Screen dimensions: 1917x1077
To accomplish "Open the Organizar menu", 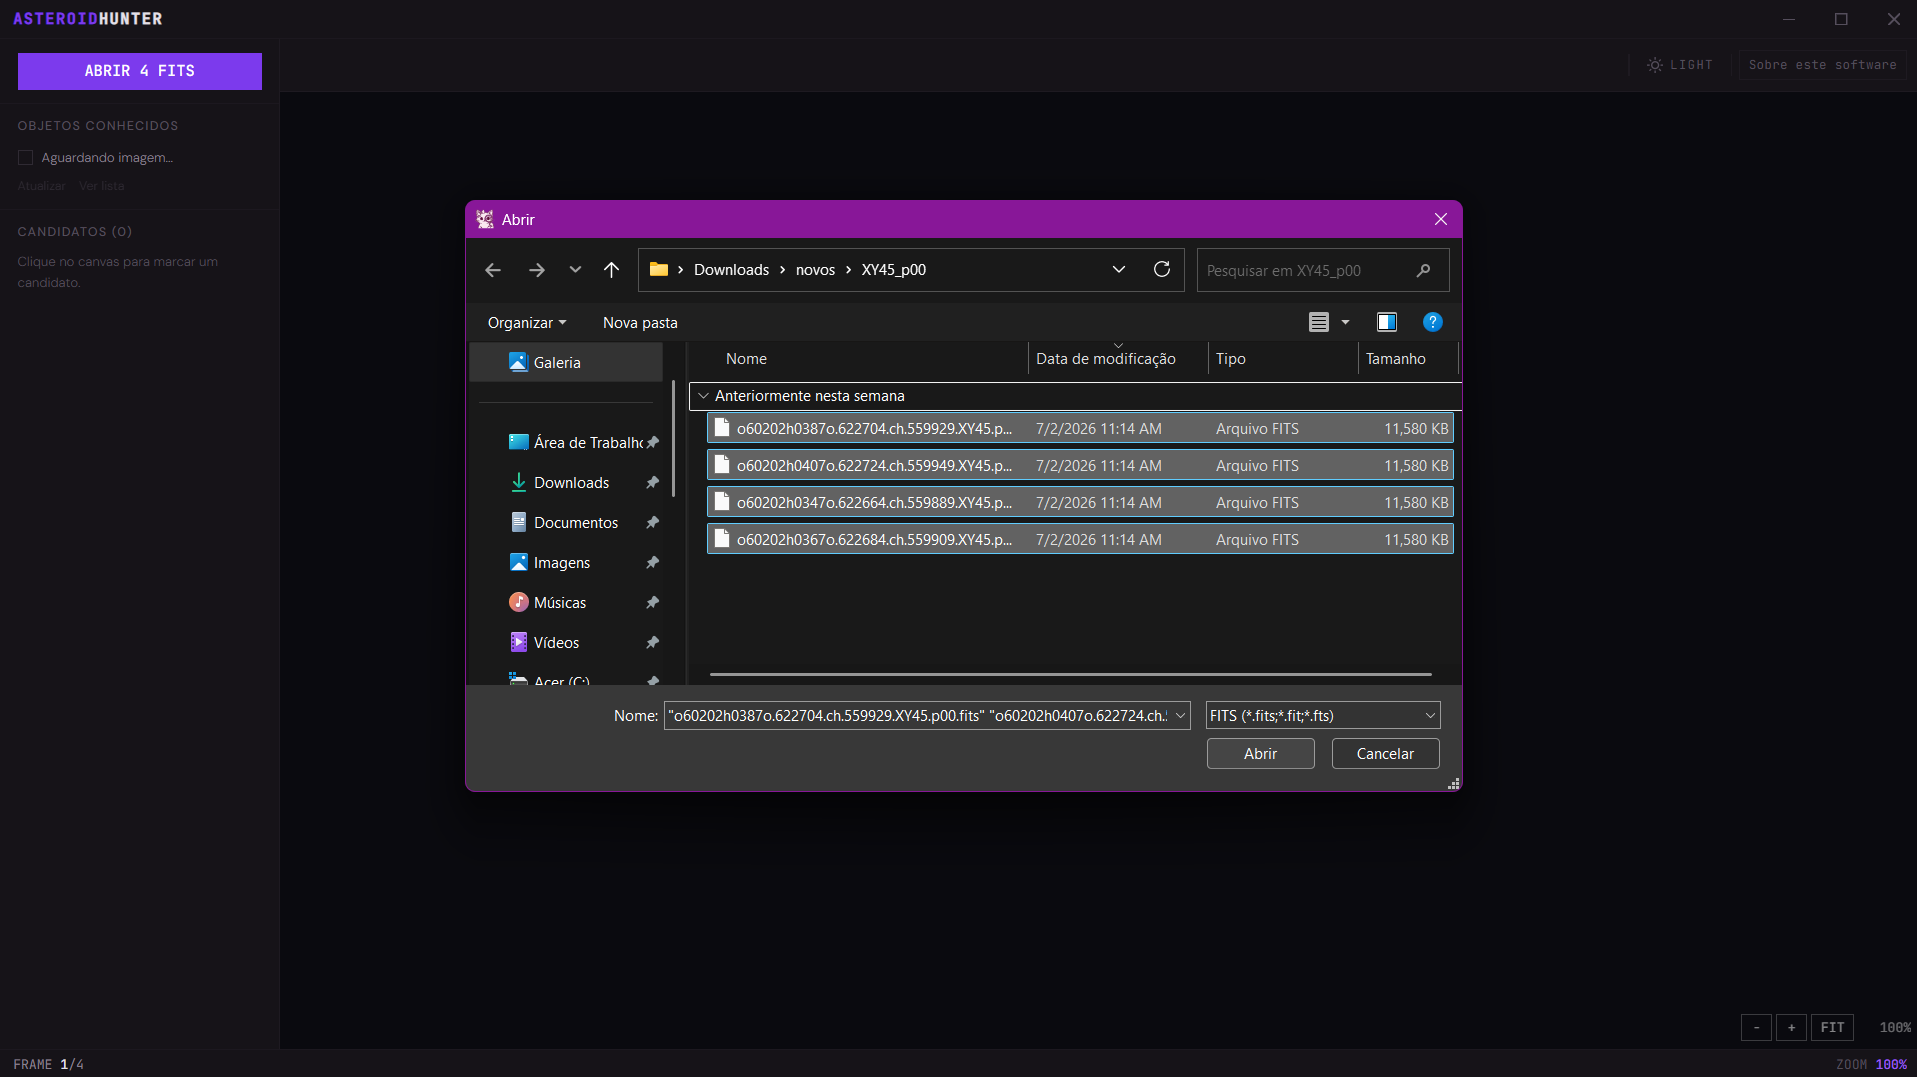I will [x=527, y=322].
